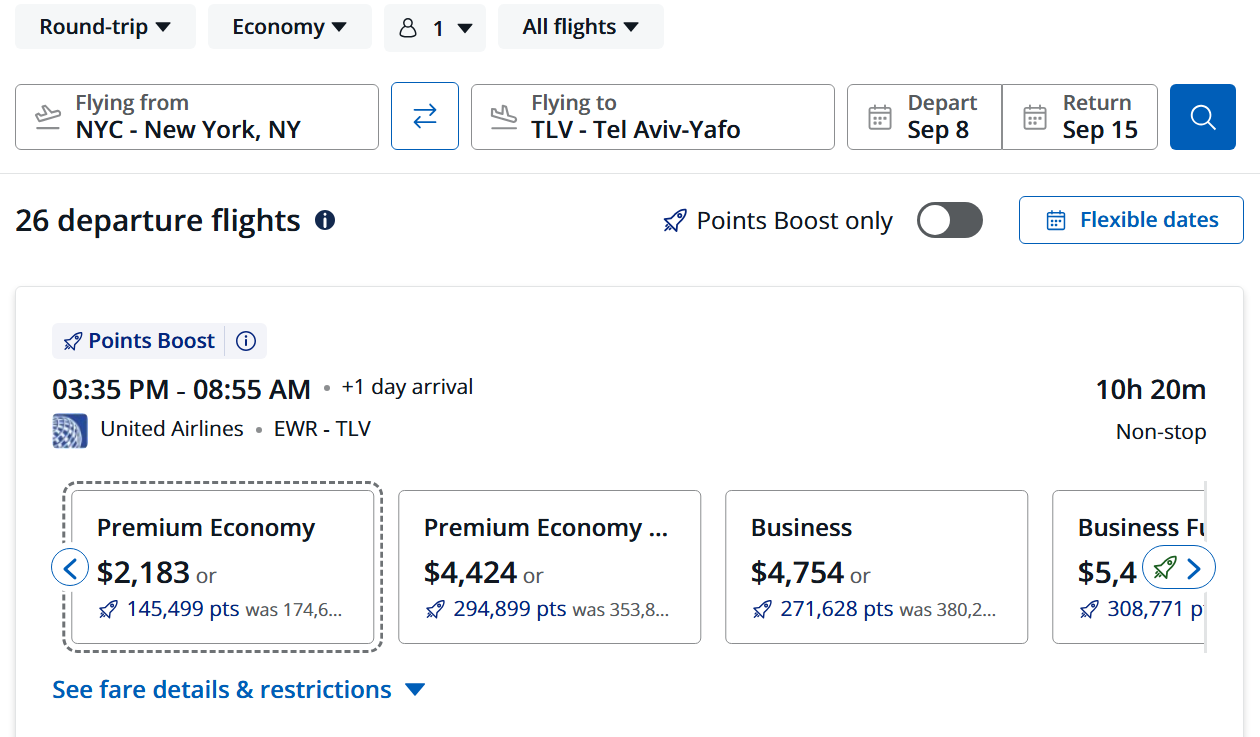1260x737 pixels.
Task: Open the passenger count dropdown
Action: 435,28
